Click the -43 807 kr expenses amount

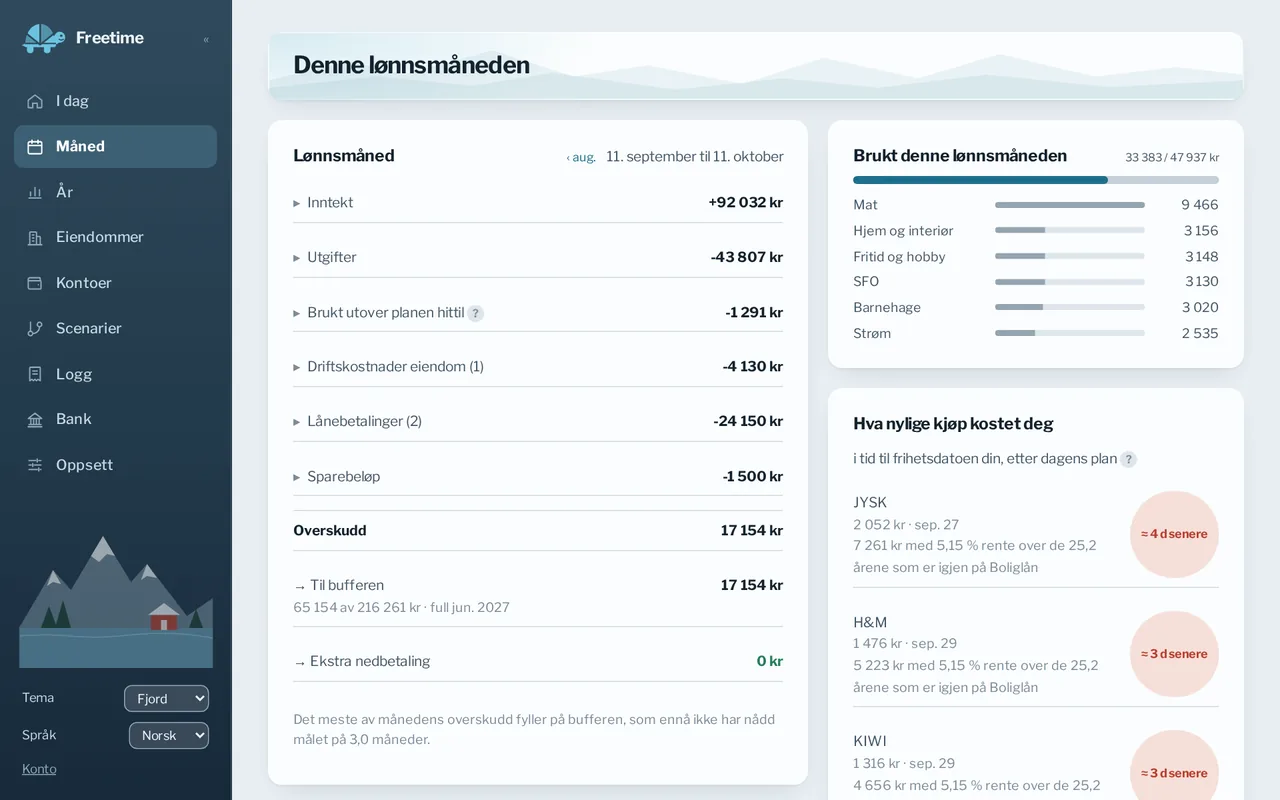point(747,257)
